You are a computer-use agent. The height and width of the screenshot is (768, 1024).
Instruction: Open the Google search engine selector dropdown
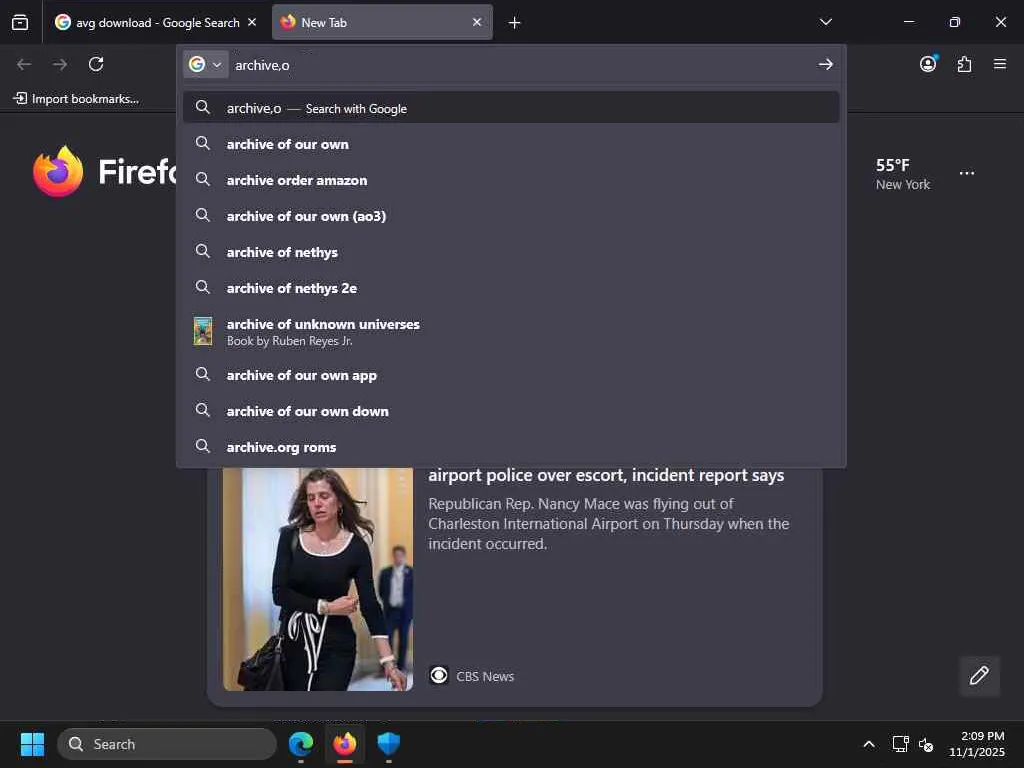coord(206,64)
